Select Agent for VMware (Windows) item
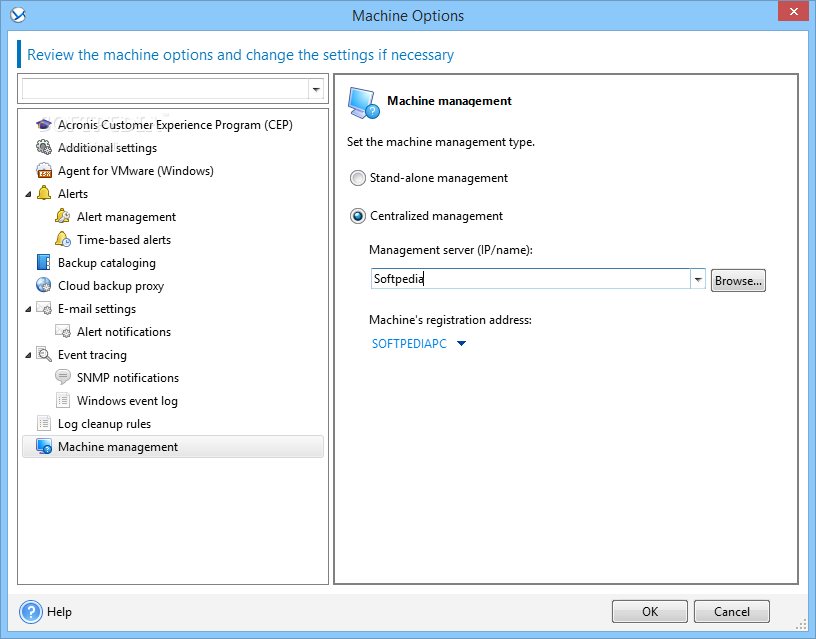Screen dimensions: 816x639 click(136, 171)
